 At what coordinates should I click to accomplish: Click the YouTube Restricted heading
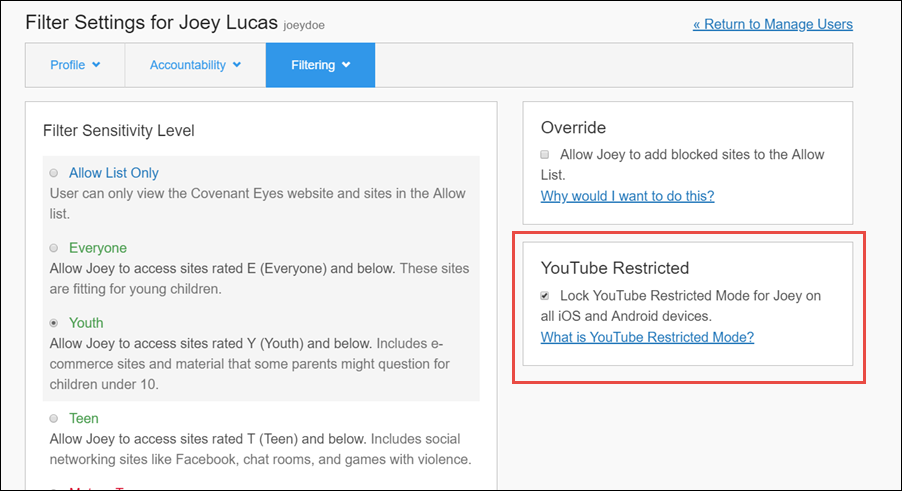click(x=615, y=268)
